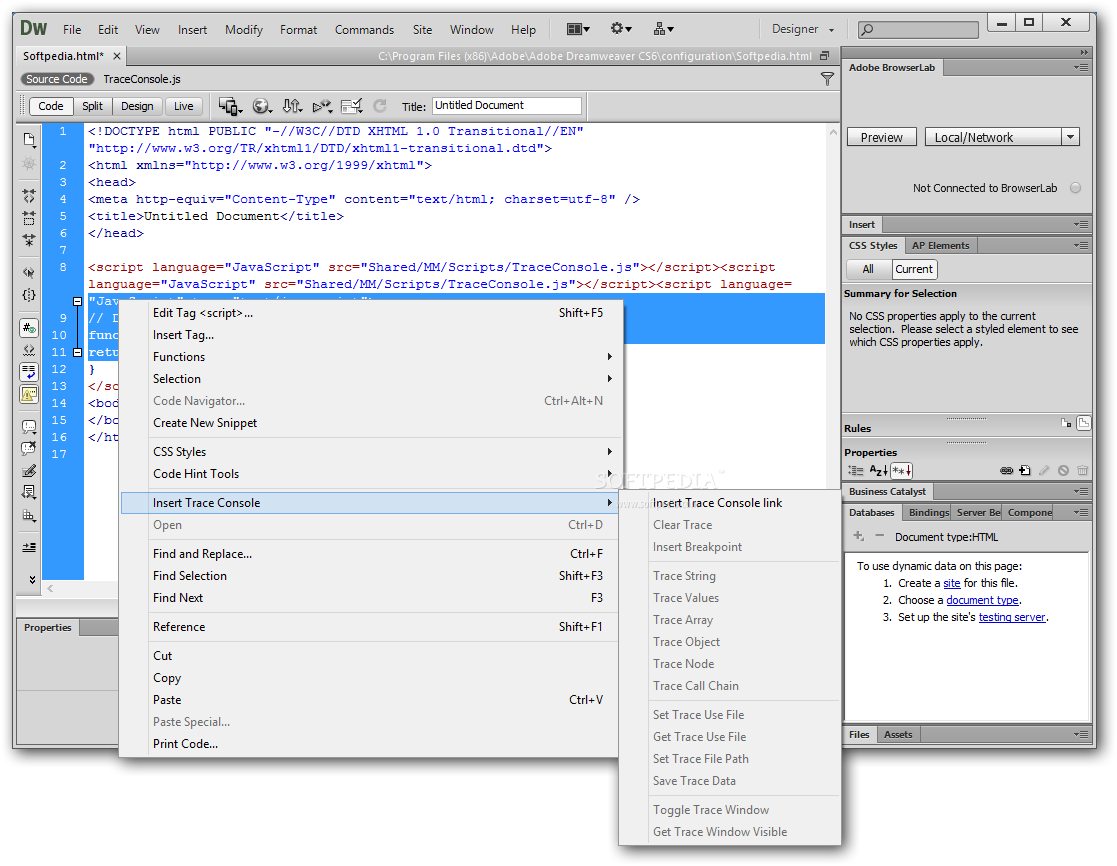
Task: Expand the Selection submenu
Action: (370, 379)
